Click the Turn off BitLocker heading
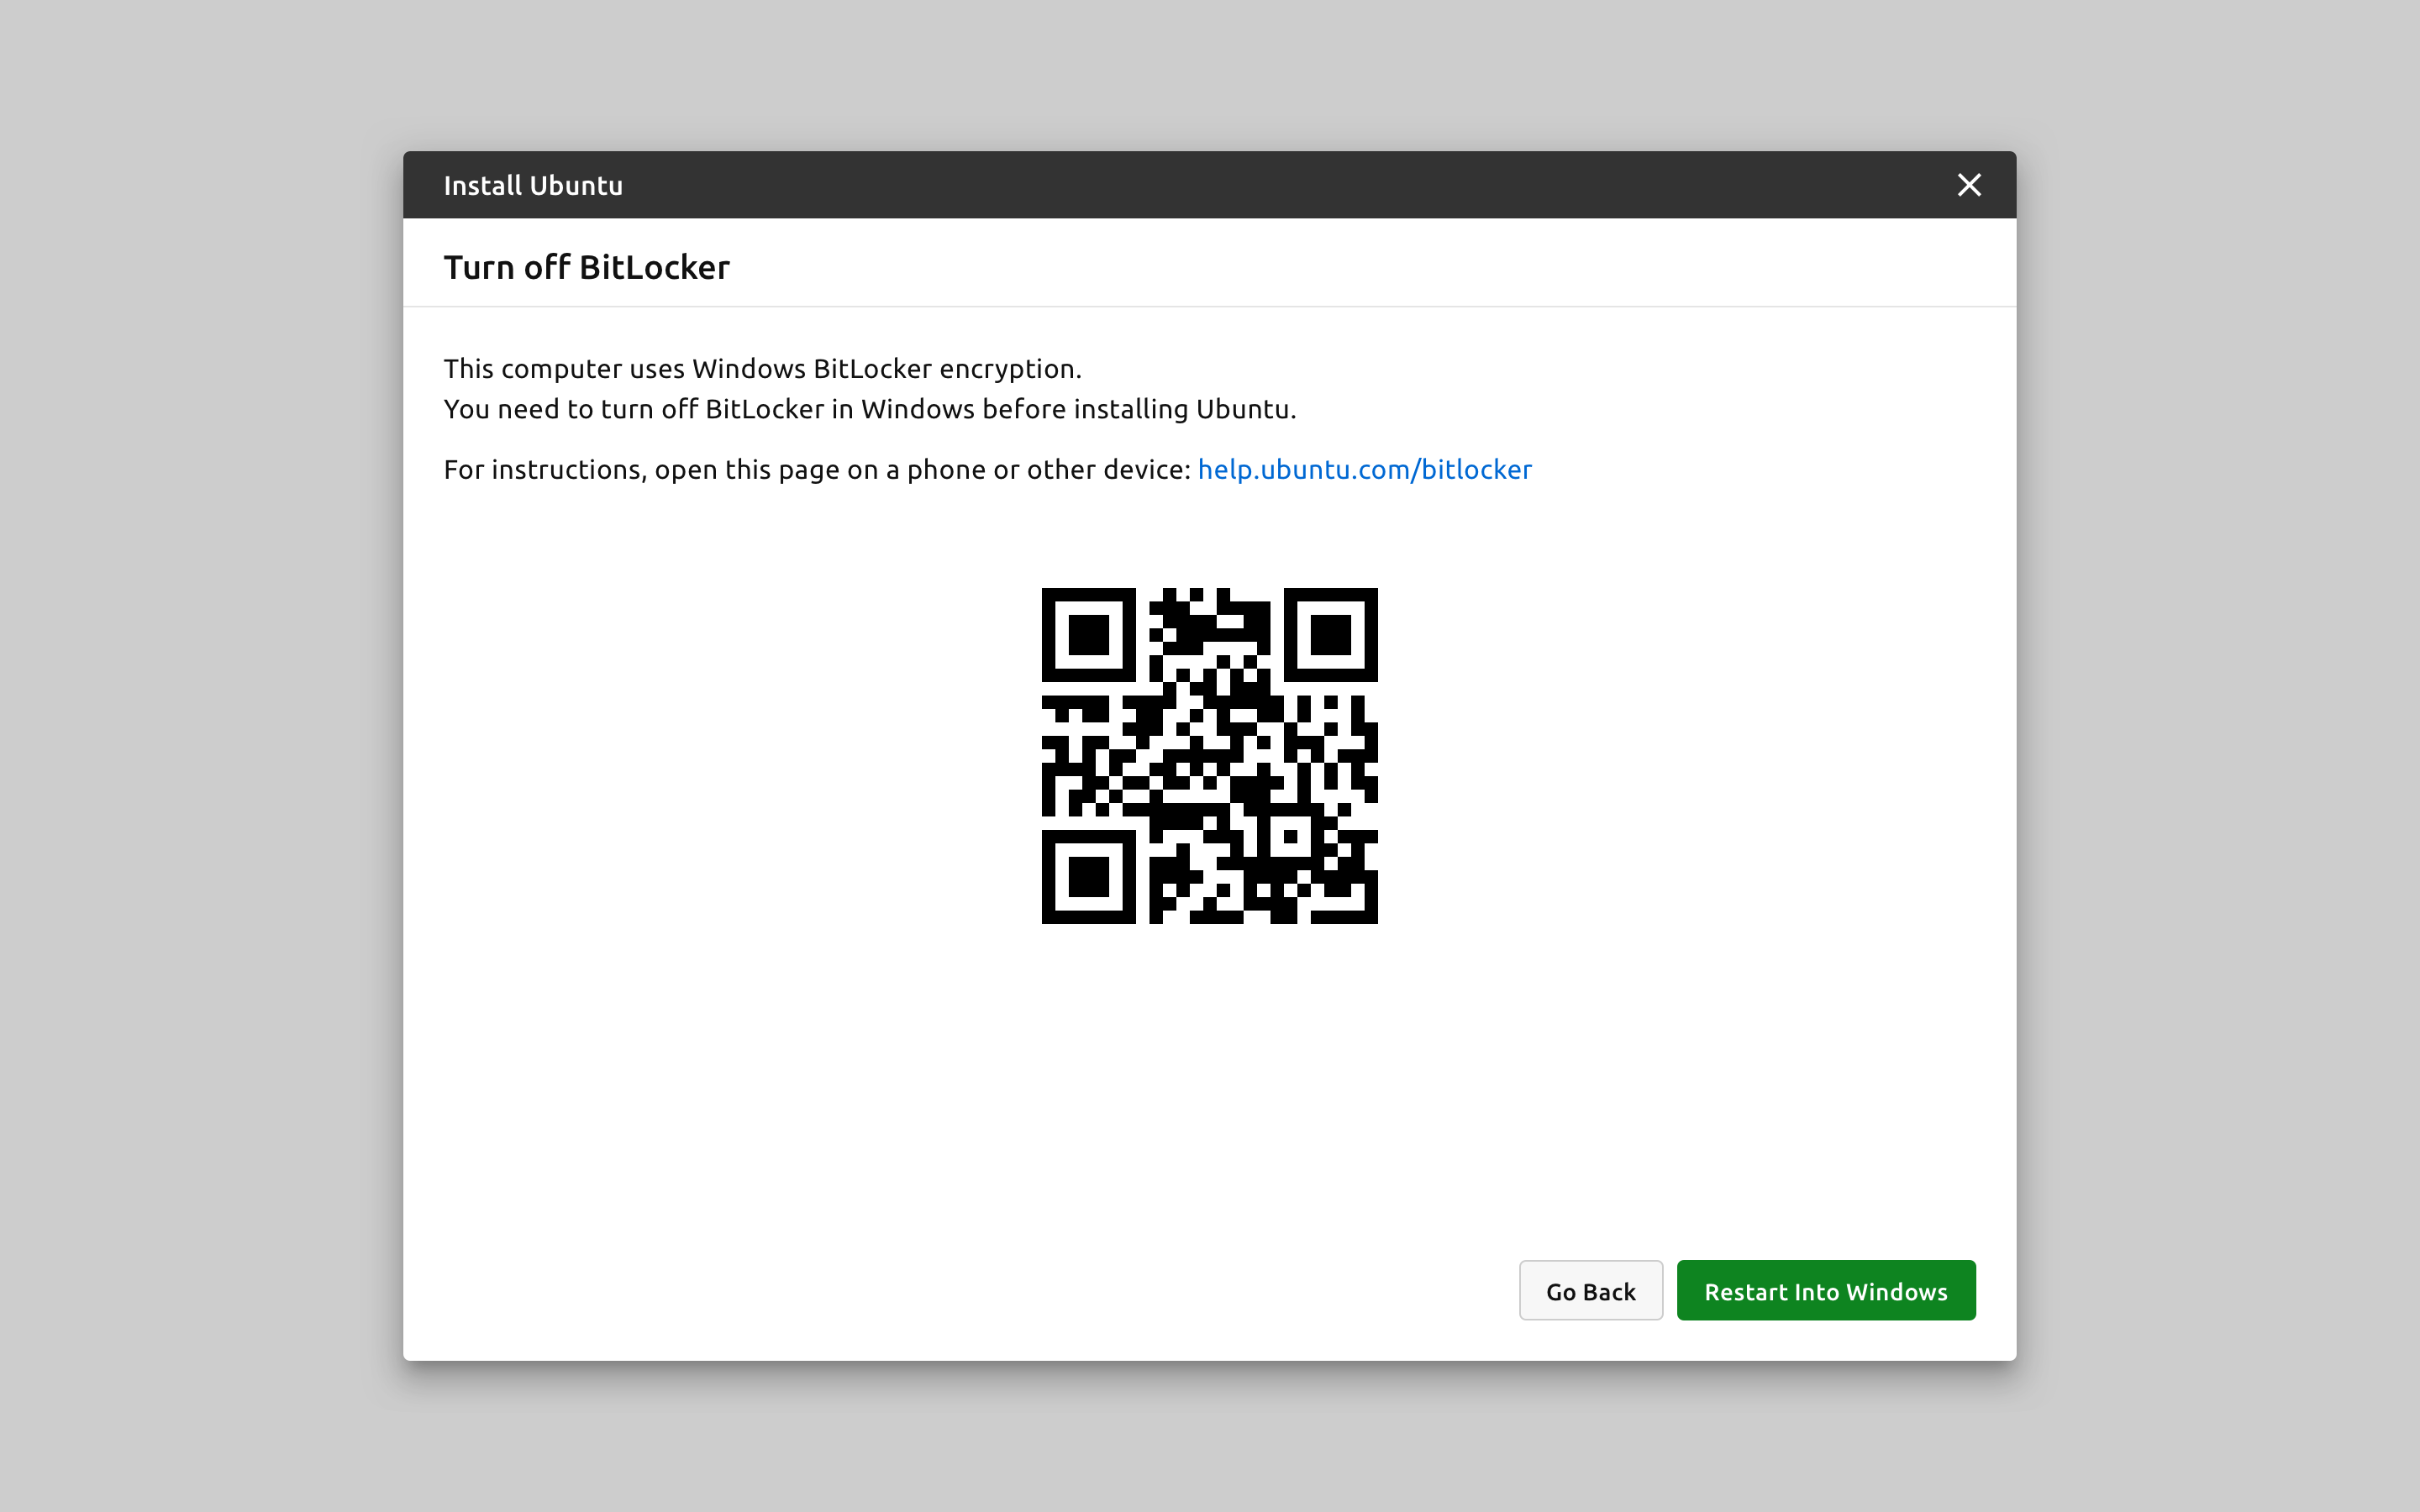The image size is (2420, 1512). point(586,268)
